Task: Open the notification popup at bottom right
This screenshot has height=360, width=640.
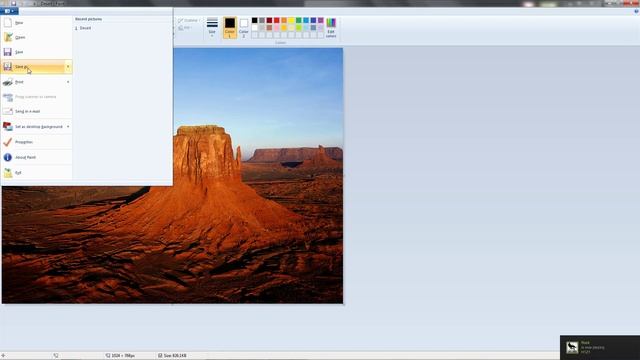Action: [600, 347]
